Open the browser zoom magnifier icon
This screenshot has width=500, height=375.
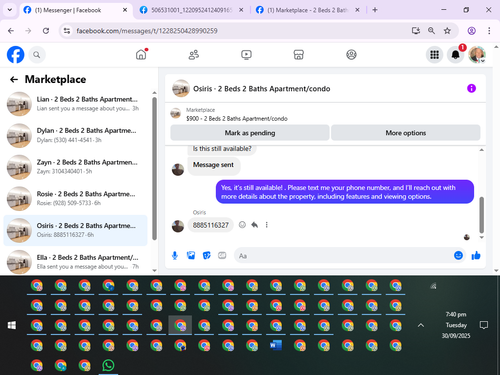point(431,31)
